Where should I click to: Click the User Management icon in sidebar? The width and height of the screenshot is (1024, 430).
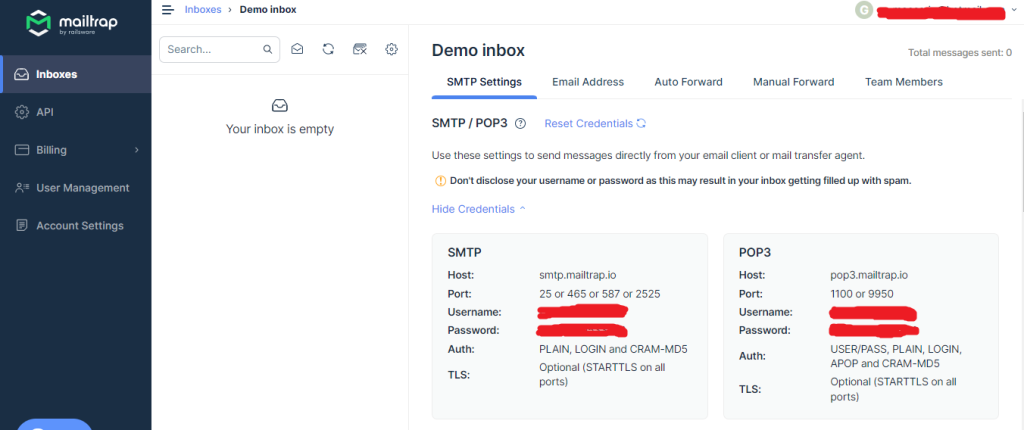[22, 188]
